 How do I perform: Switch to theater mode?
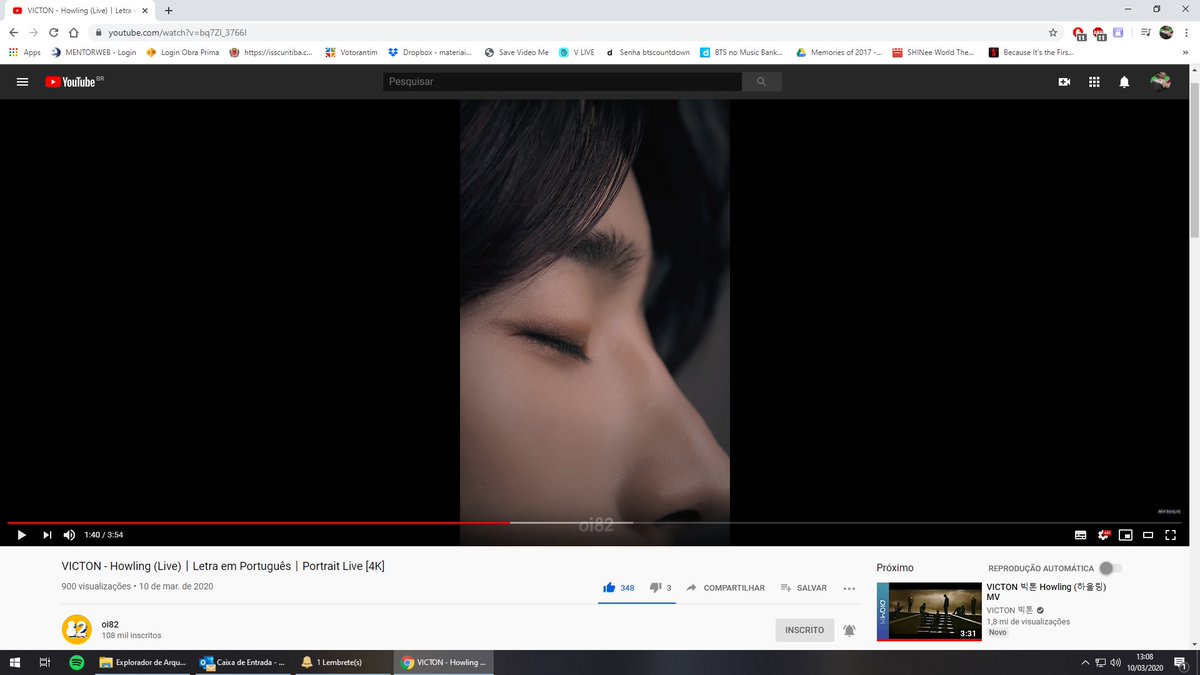pos(1148,535)
